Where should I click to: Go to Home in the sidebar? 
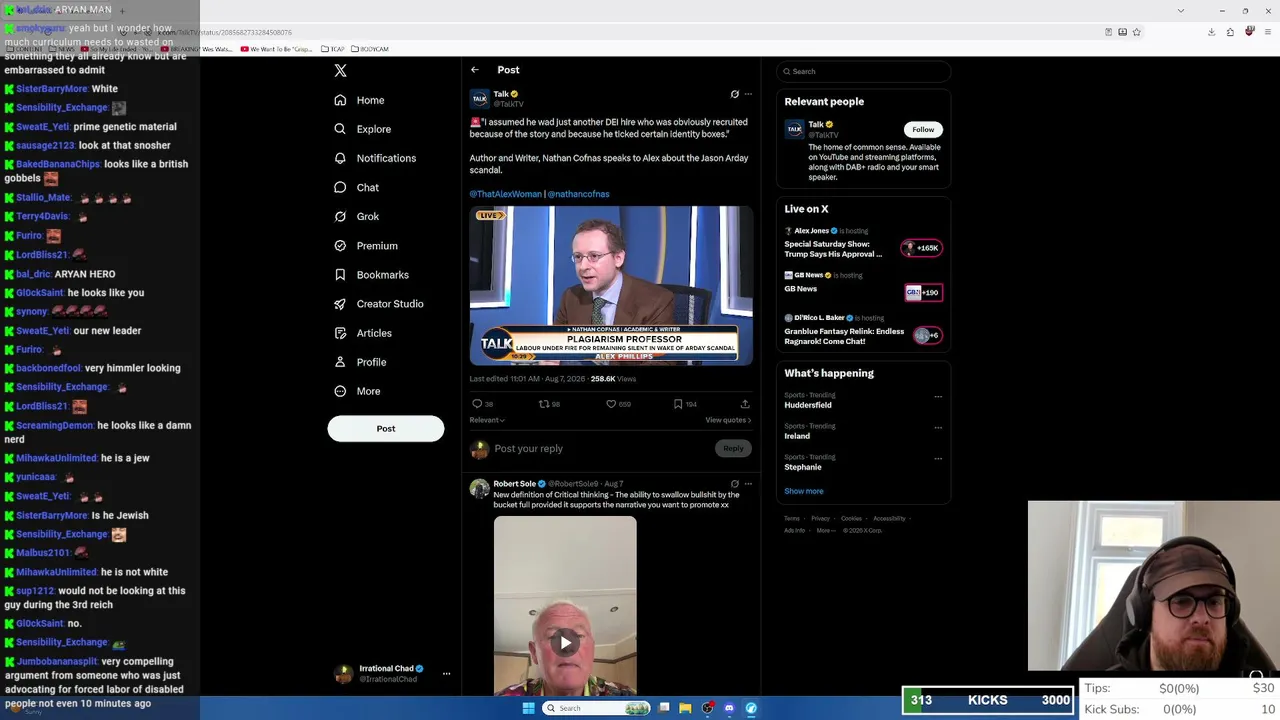coord(359,100)
